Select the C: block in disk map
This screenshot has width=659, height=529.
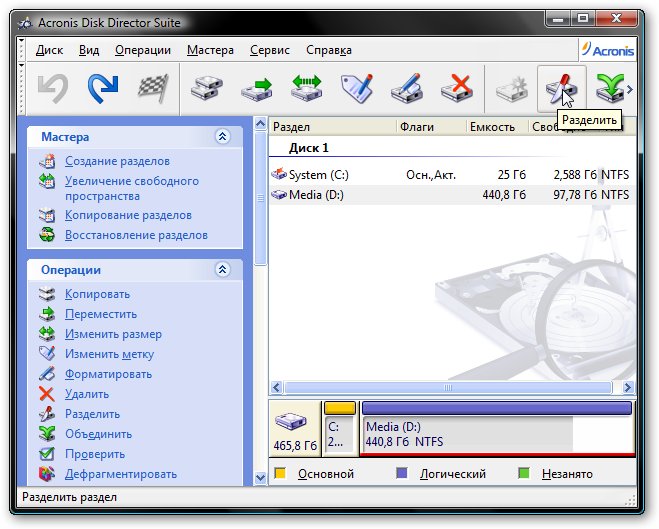(x=340, y=429)
